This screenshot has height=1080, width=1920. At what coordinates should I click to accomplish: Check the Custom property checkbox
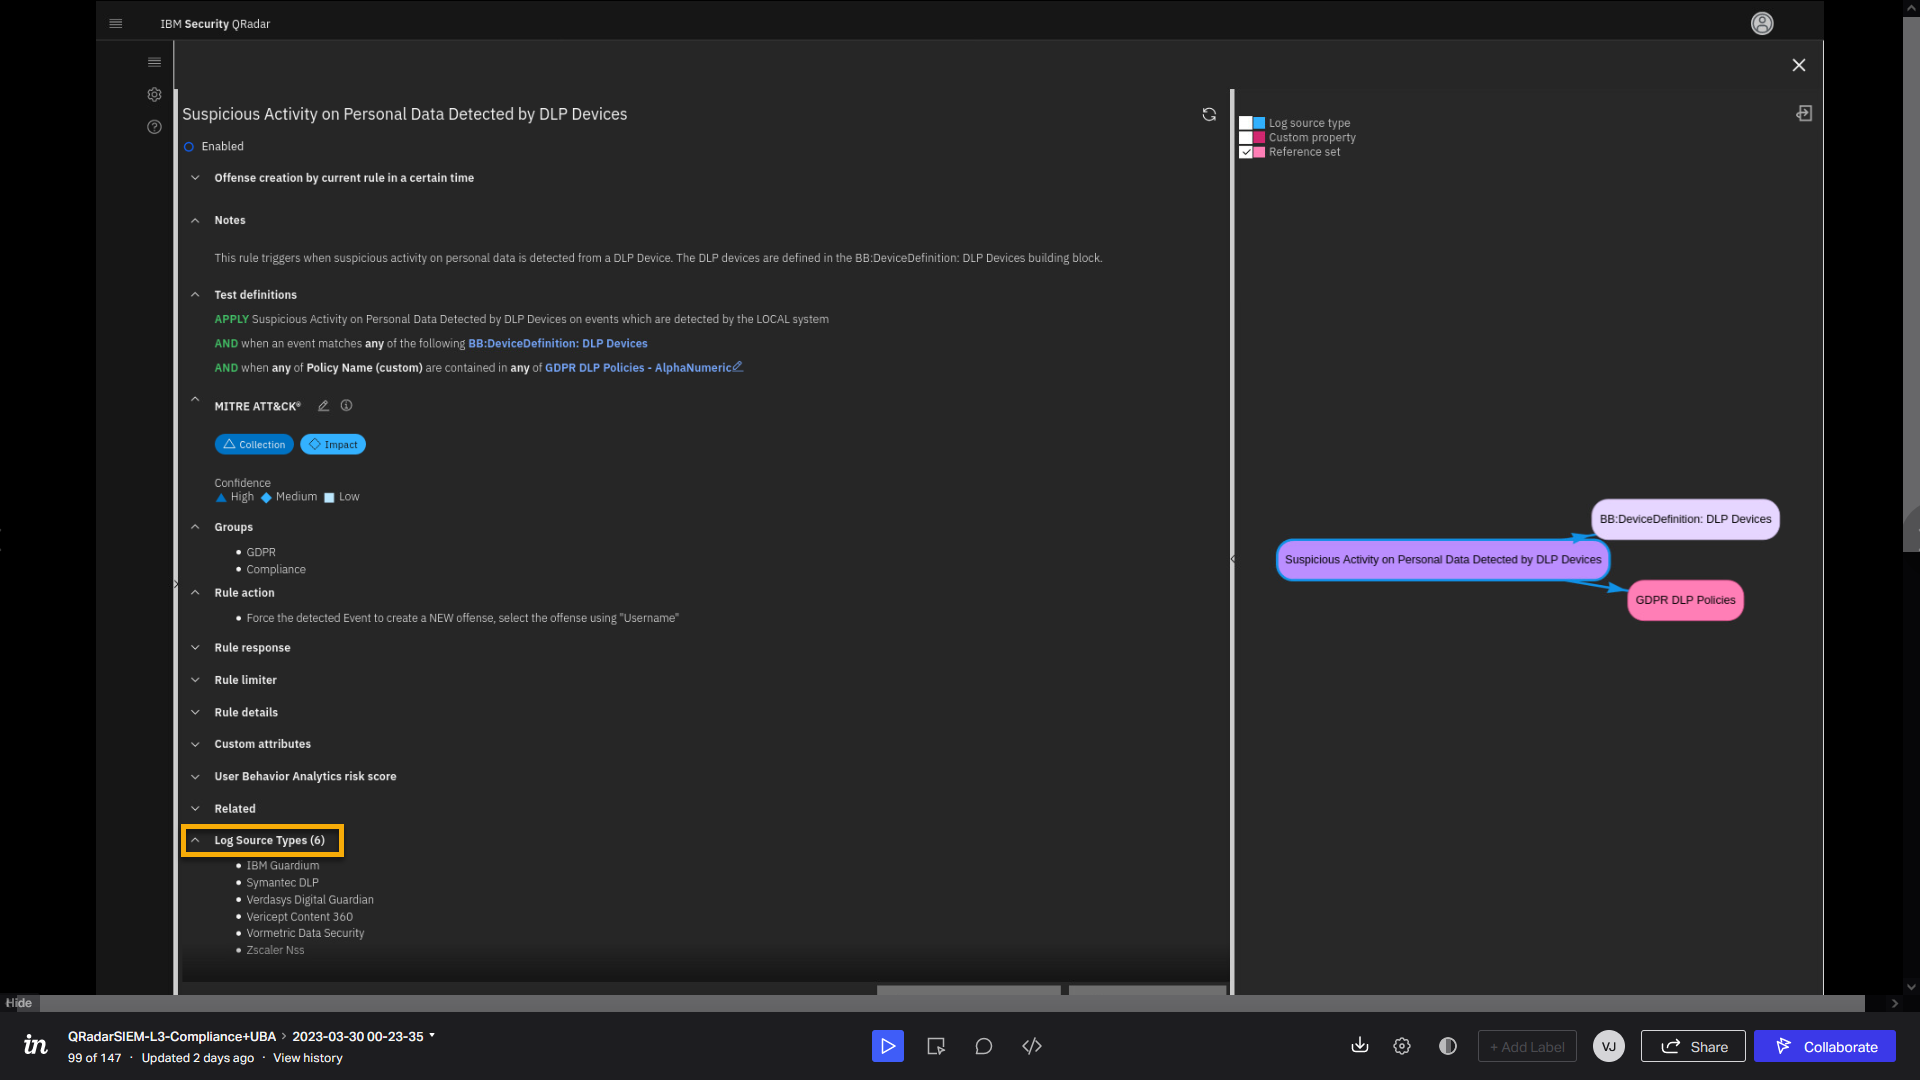point(1245,138)
